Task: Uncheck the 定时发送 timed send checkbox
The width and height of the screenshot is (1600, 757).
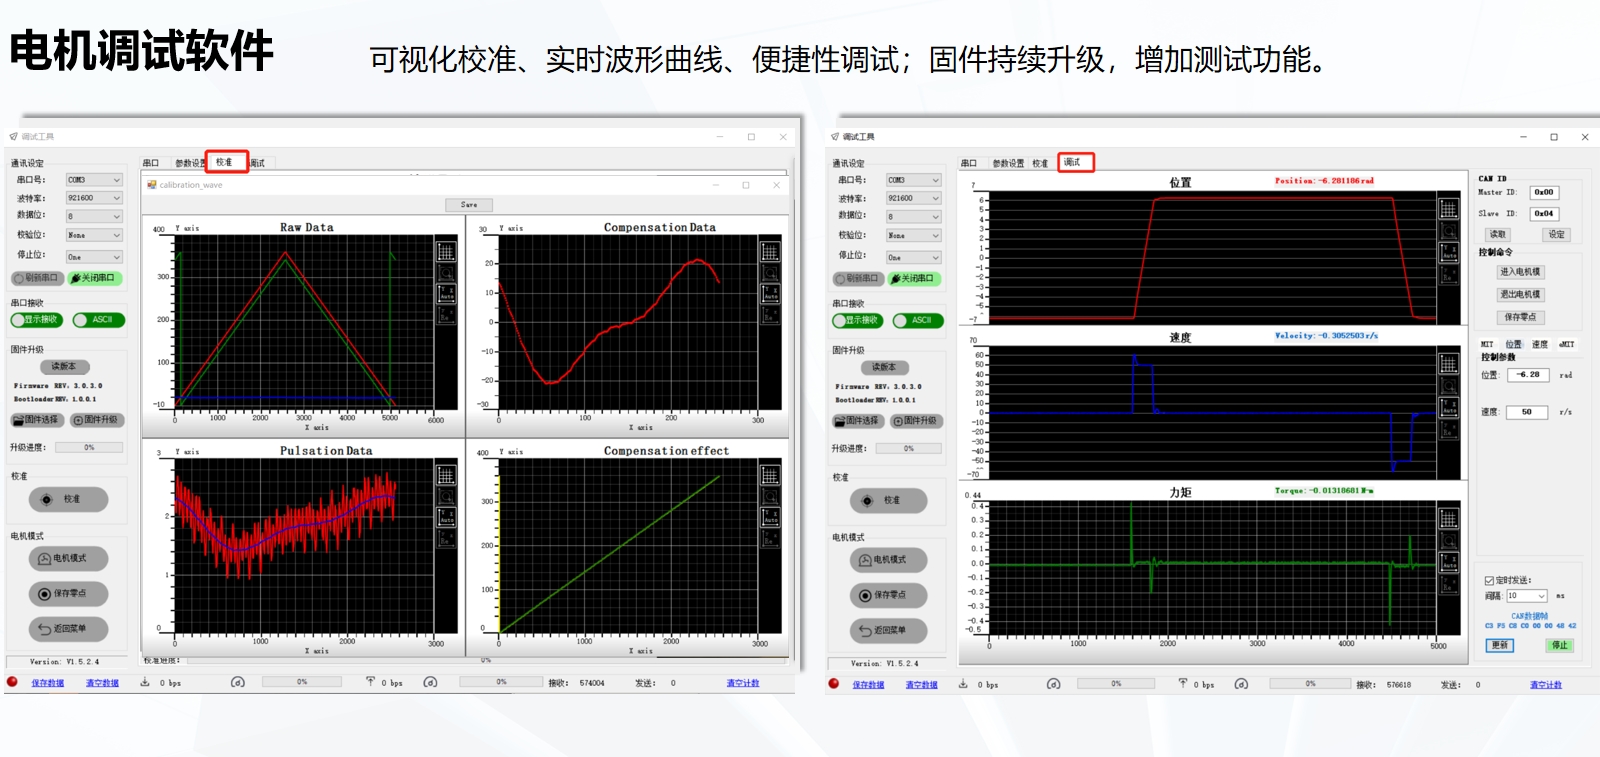Action: [x=1489, y=580]
